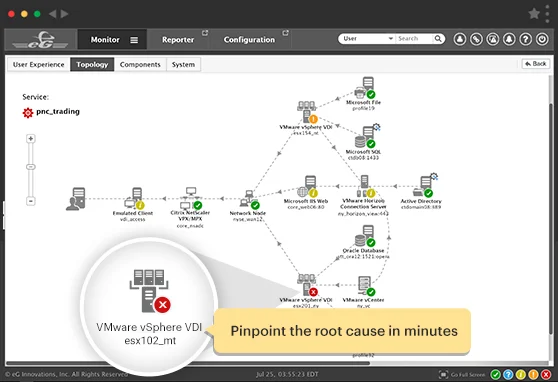This screenshot has height=382, width=558.
Task: Select the Citrix NetScaler VPX/MPX node
Action: [x=191, y=199]
